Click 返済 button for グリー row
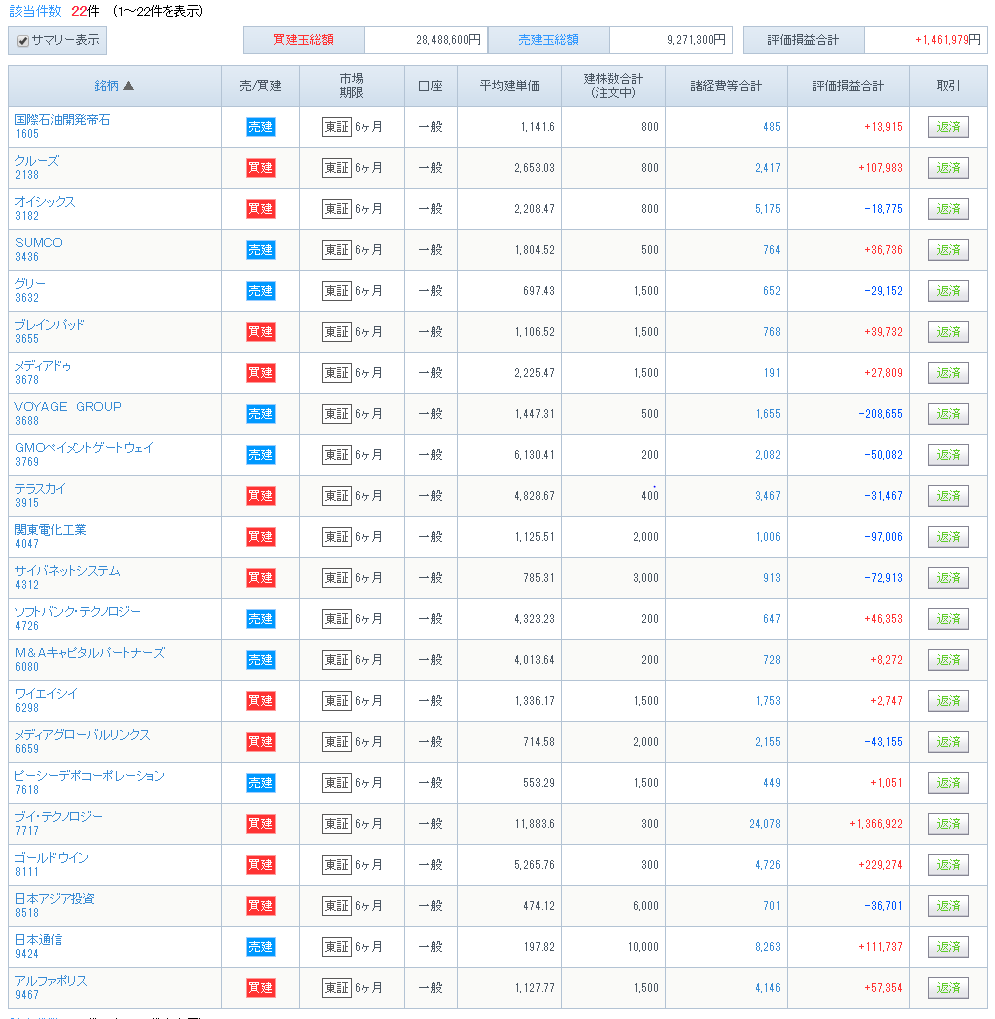The height and width of the screenshot is (1019, 995). pos(948,290)
